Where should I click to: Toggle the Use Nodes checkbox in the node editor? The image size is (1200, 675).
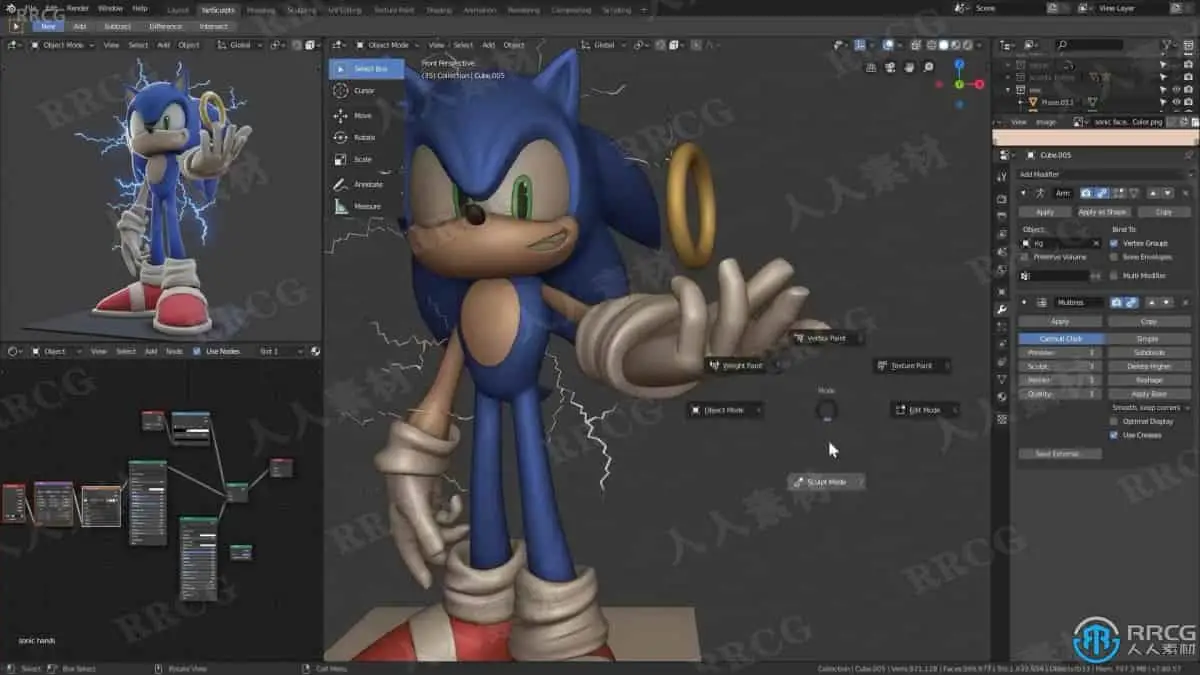click(197, 351)
